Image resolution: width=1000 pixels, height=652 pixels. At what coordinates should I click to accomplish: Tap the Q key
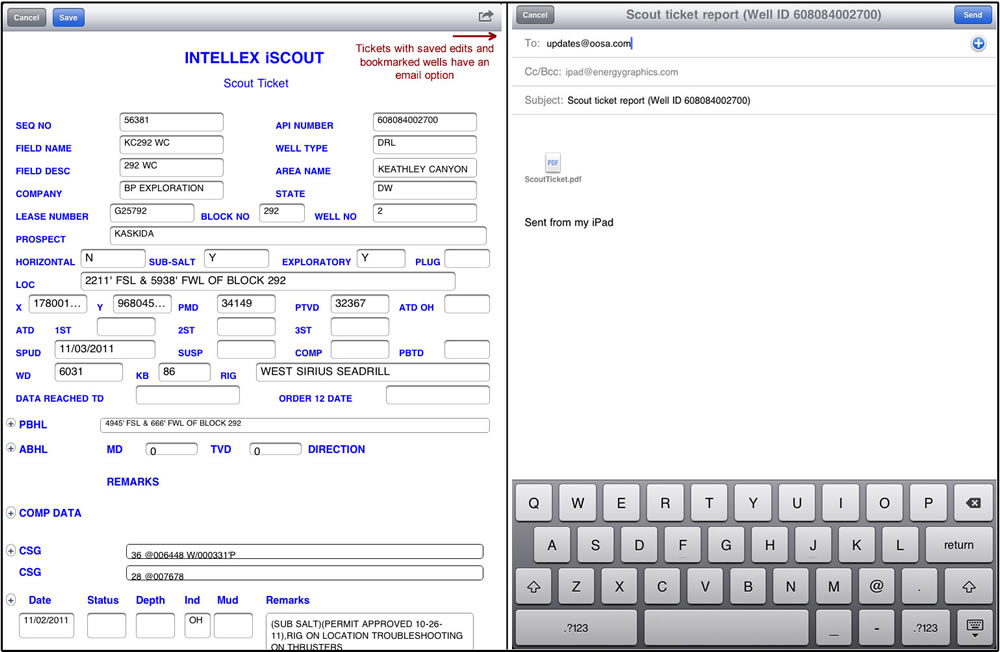click(534, 503)
